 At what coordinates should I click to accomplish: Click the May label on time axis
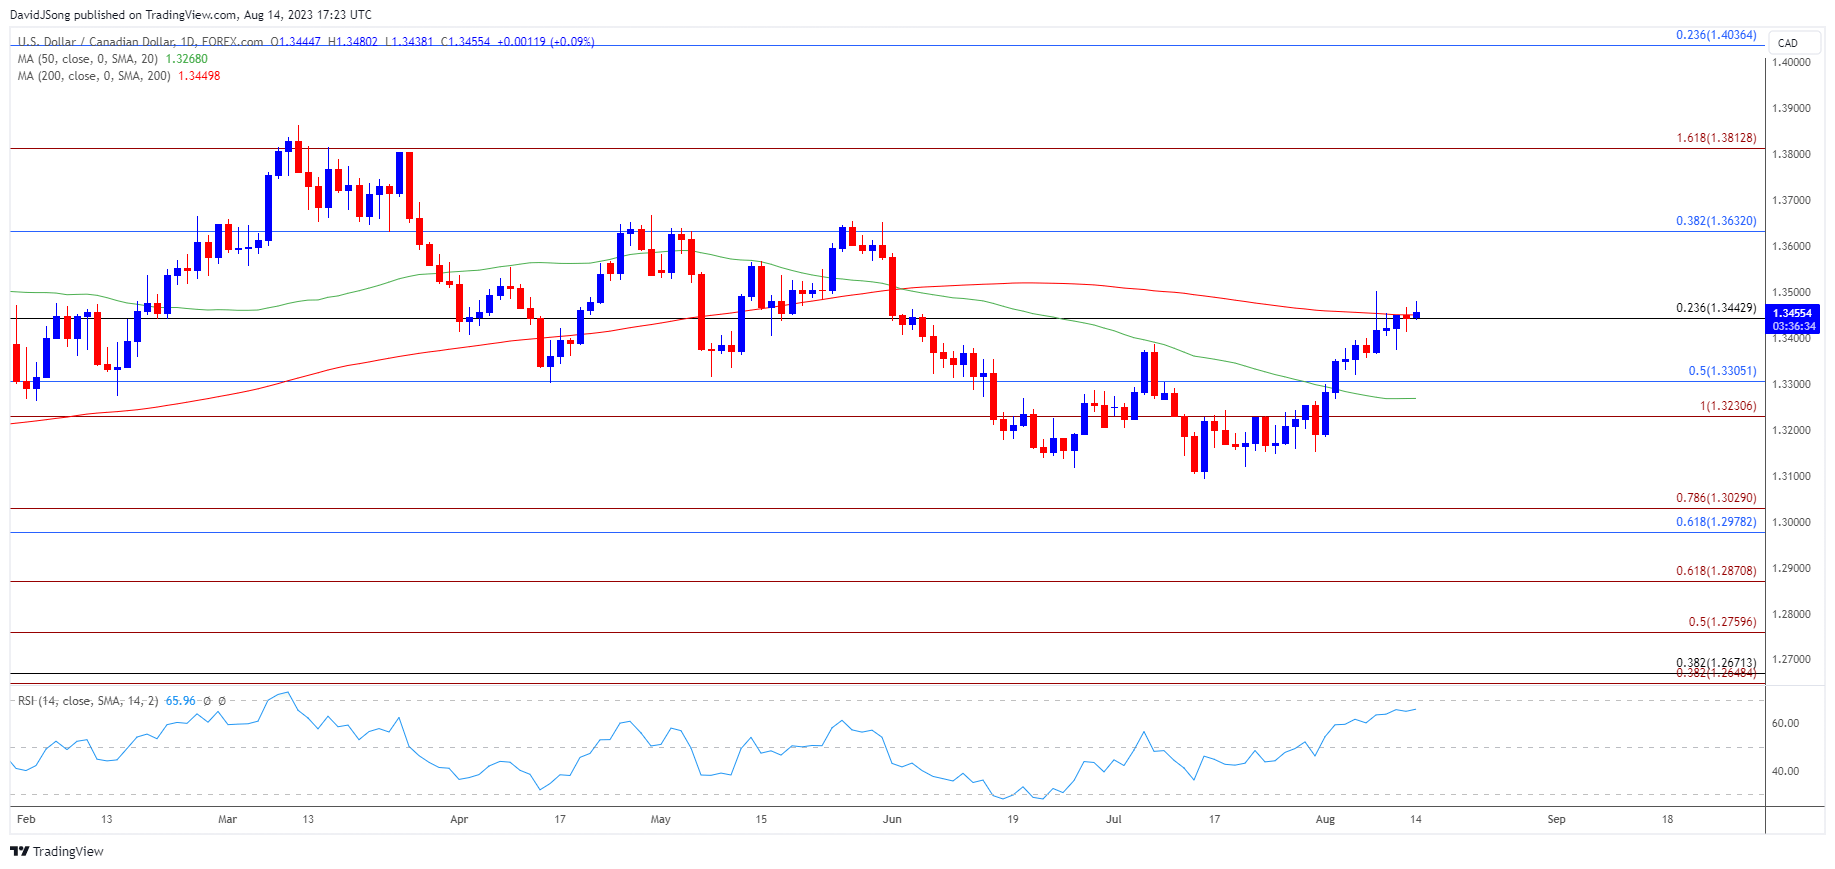click(x=660, y=819)
